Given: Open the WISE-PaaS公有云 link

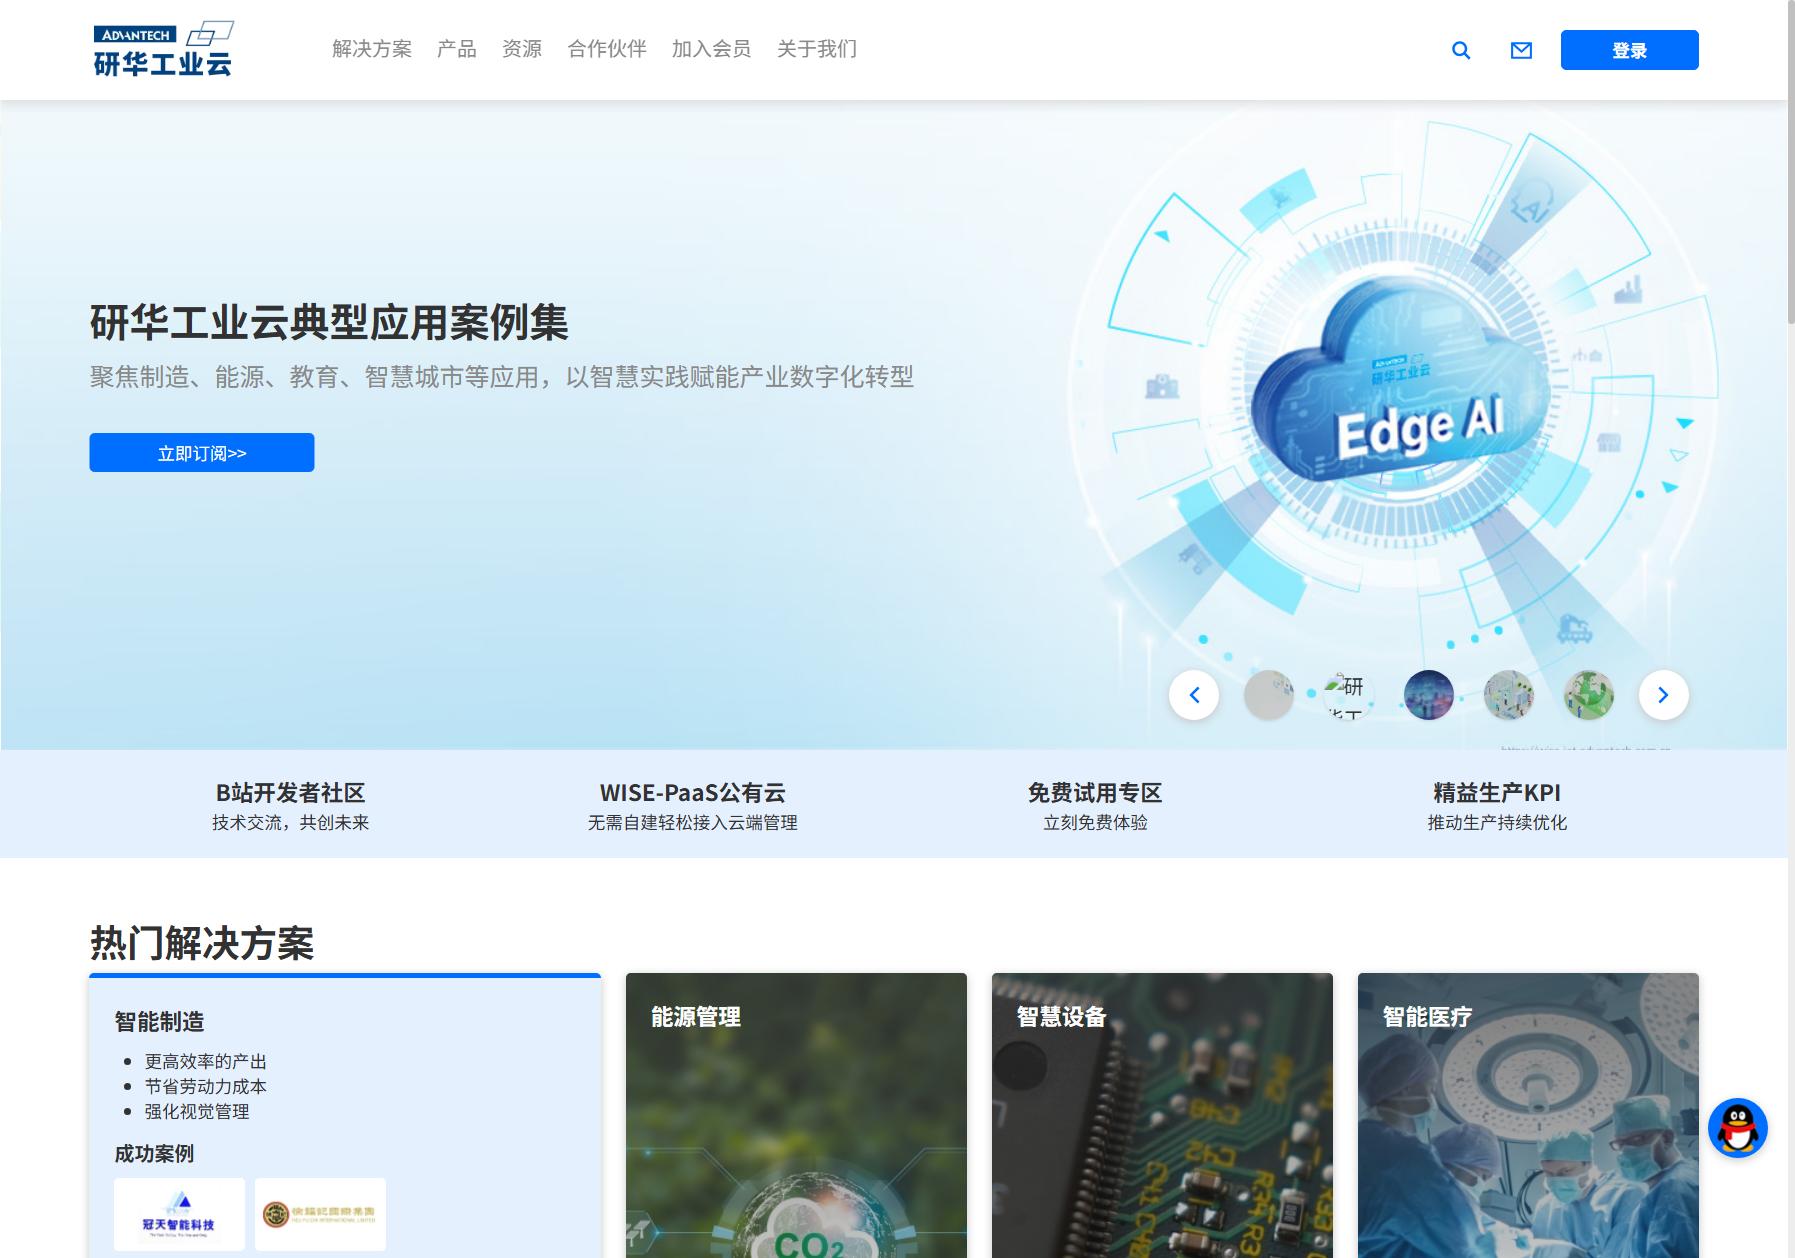Looking at the screenshot, I should (x=693, y=793).
